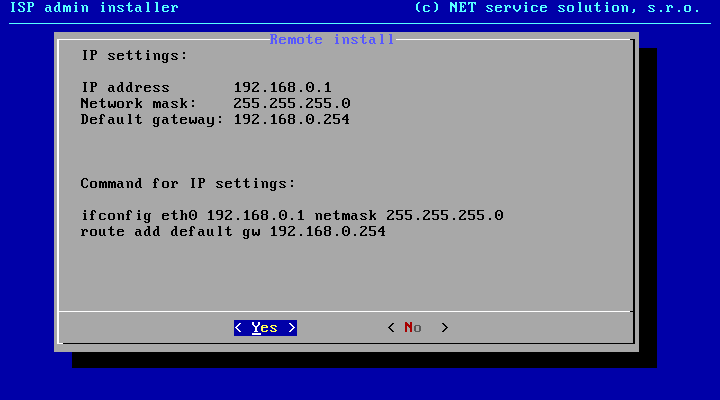The image size is (720, 400).
Task: Click the default gateway value 192.168.0.254
Action: tap(292, 119)
